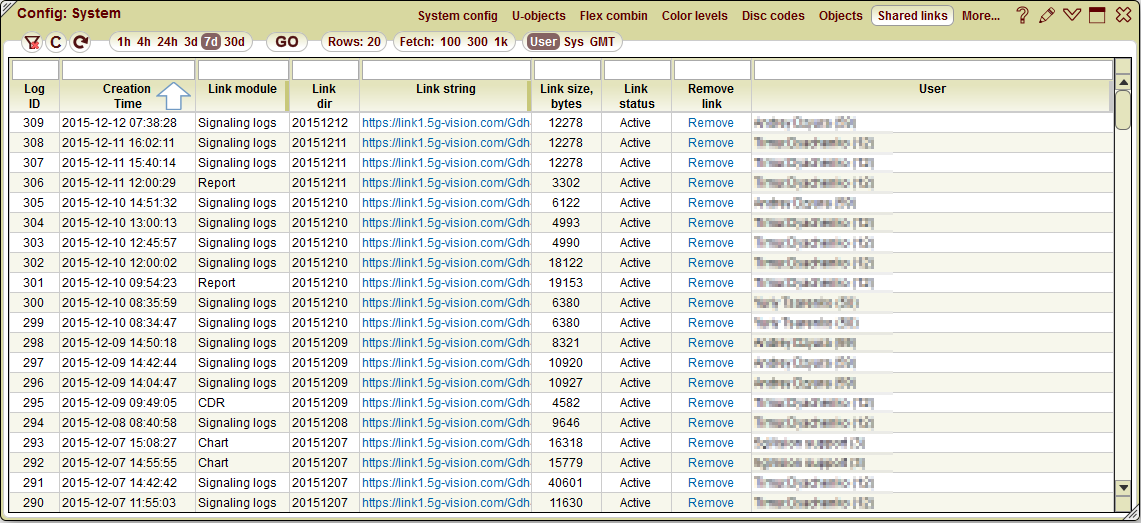Switch time zone to GMT
The height and width of the screenshot is (523, 1141).
(602, 42)
